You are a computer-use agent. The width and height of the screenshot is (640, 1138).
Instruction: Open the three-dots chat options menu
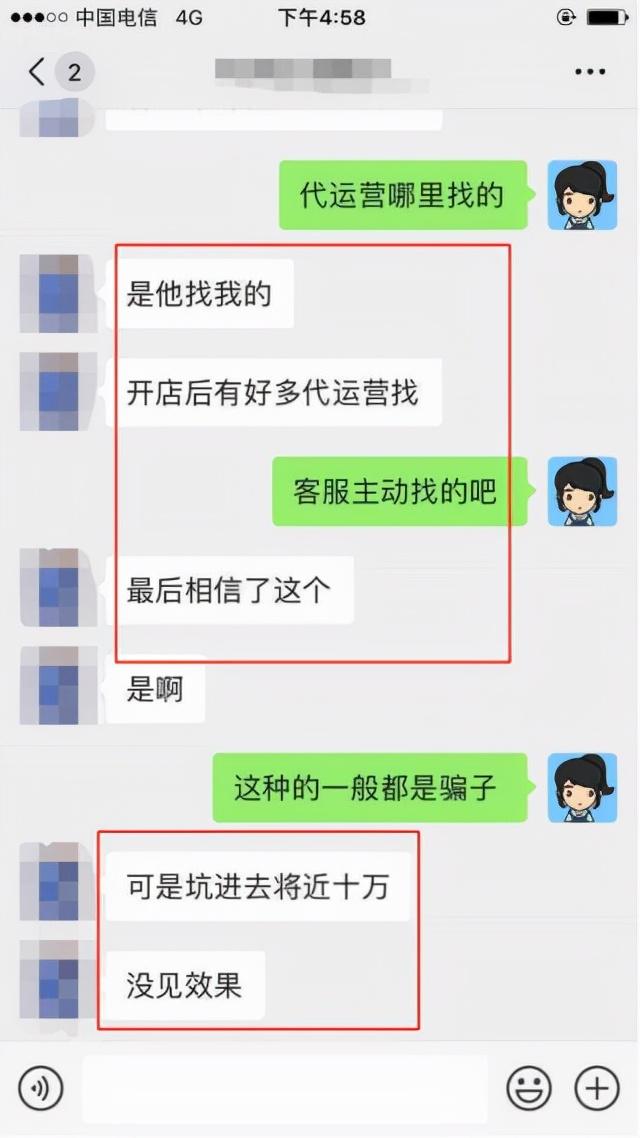(590, 72)
